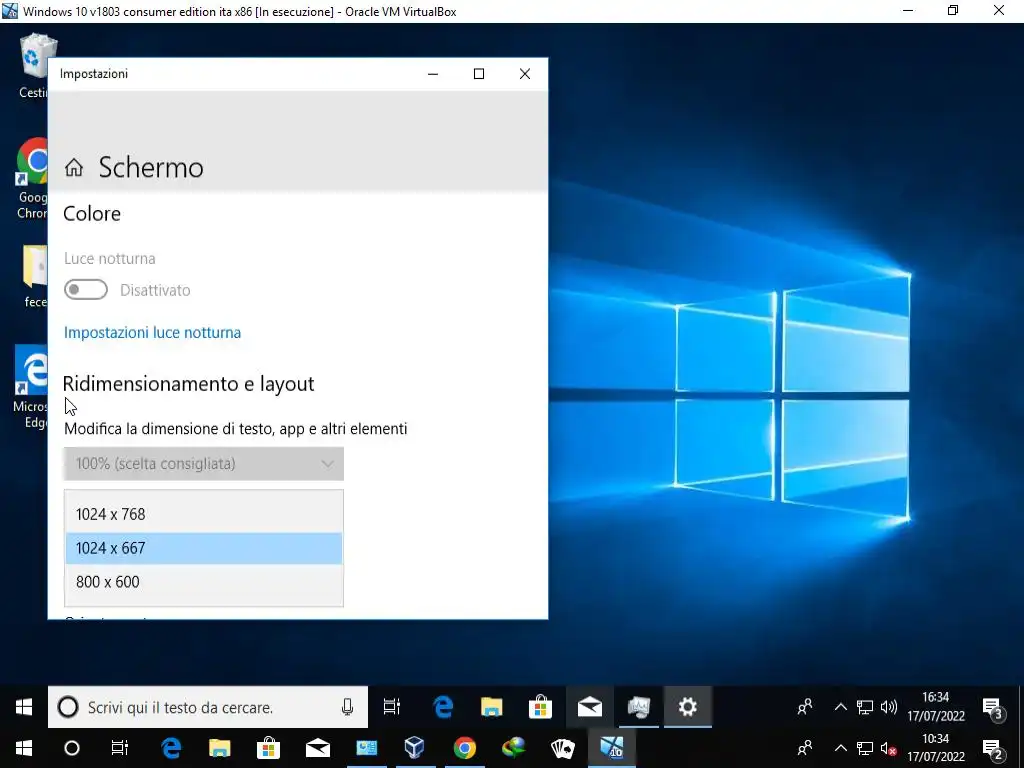The width and height of the screenshot is (1024, 768).
Task: Minimize the Impostazioni settings window
Action: [x=432, y=74]
